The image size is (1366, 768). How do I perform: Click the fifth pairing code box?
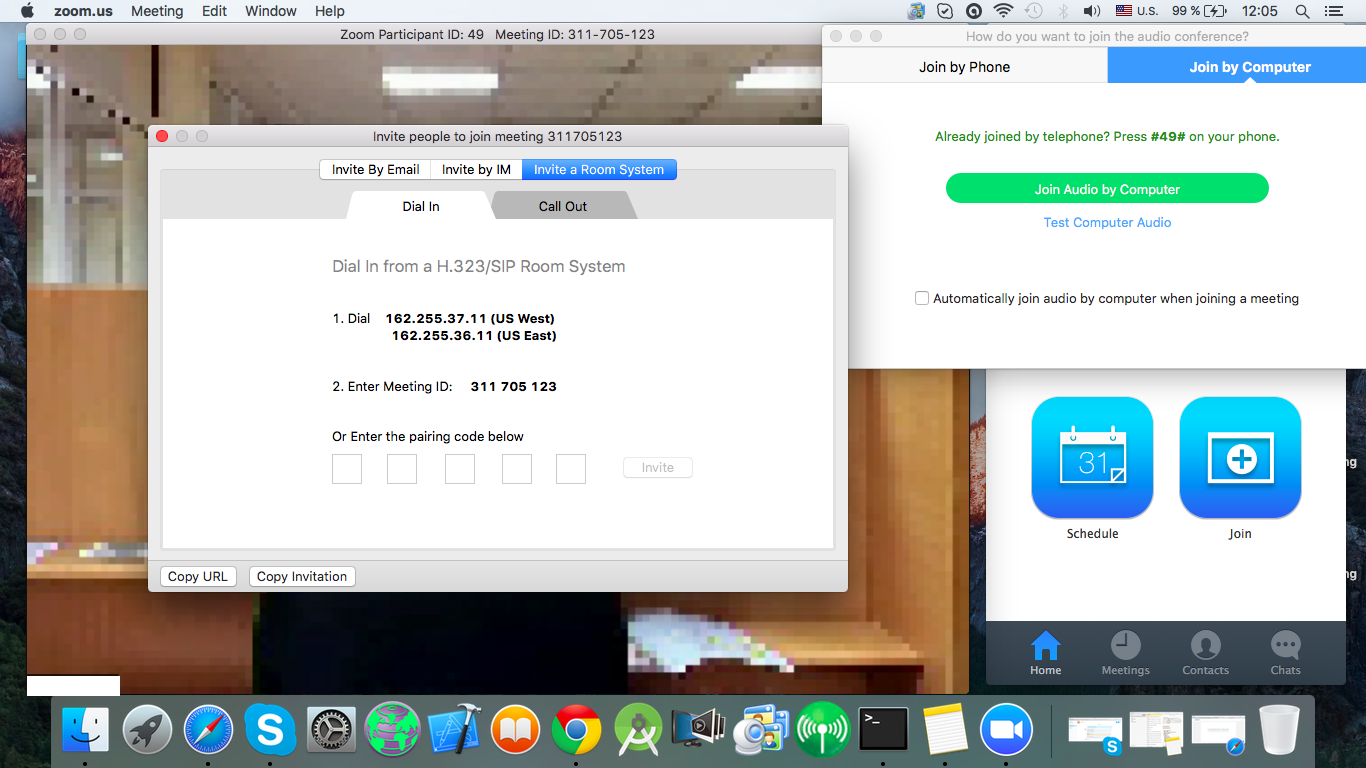pyautogui.click(x=571, y=469)
